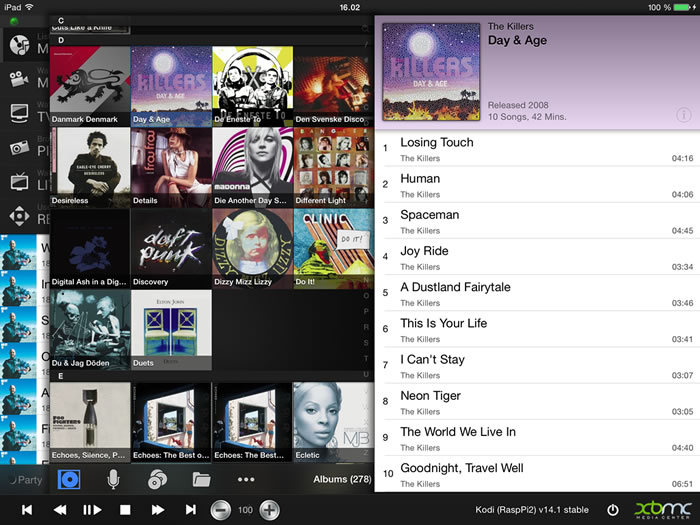Tap the Wi-Fi status icon

click(29, 7)
